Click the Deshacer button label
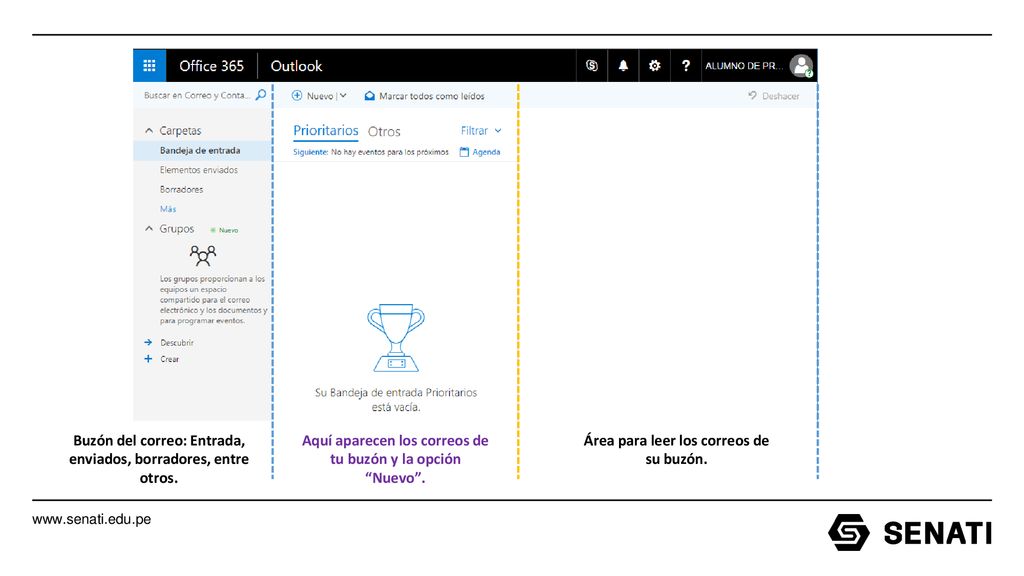Image resolution: width=1024 pixels, height=576 pixels. coord(780,96)
